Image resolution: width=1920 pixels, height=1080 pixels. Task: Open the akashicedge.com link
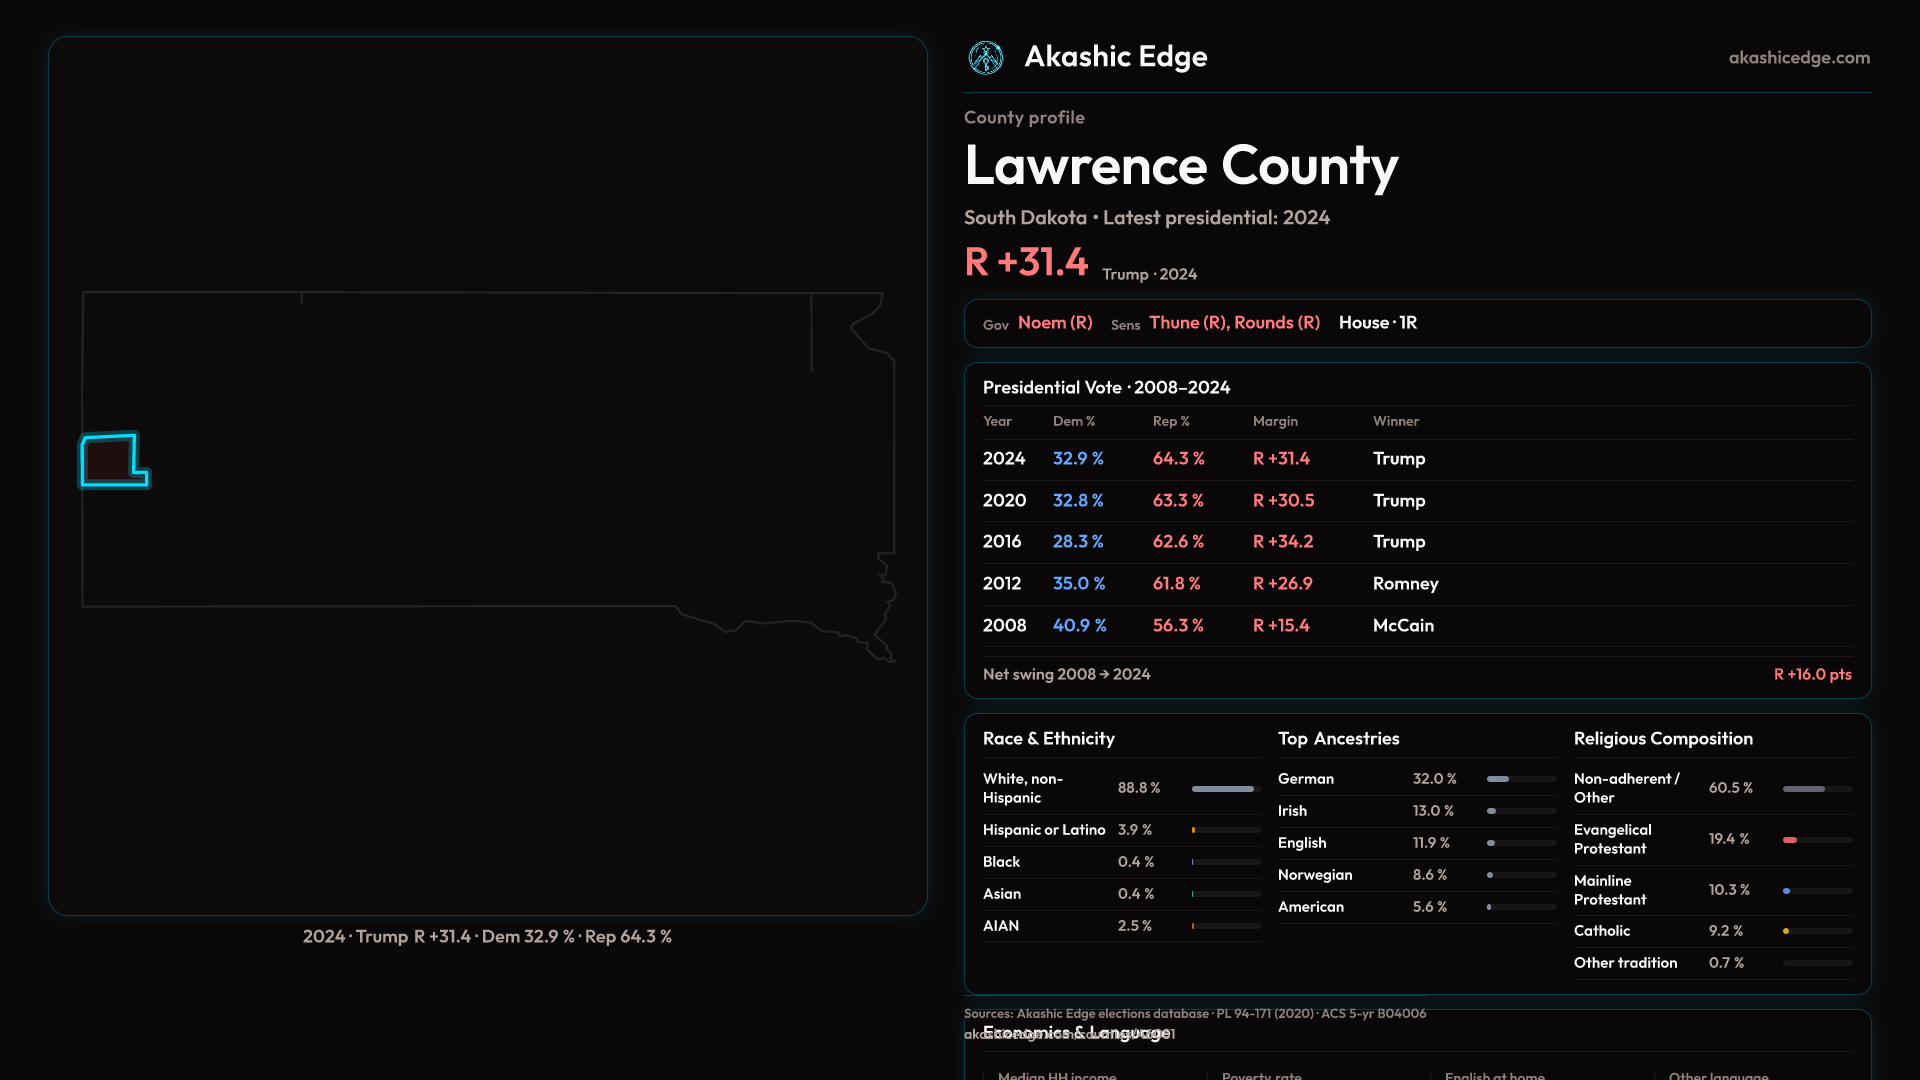(x=1799, y=58)
